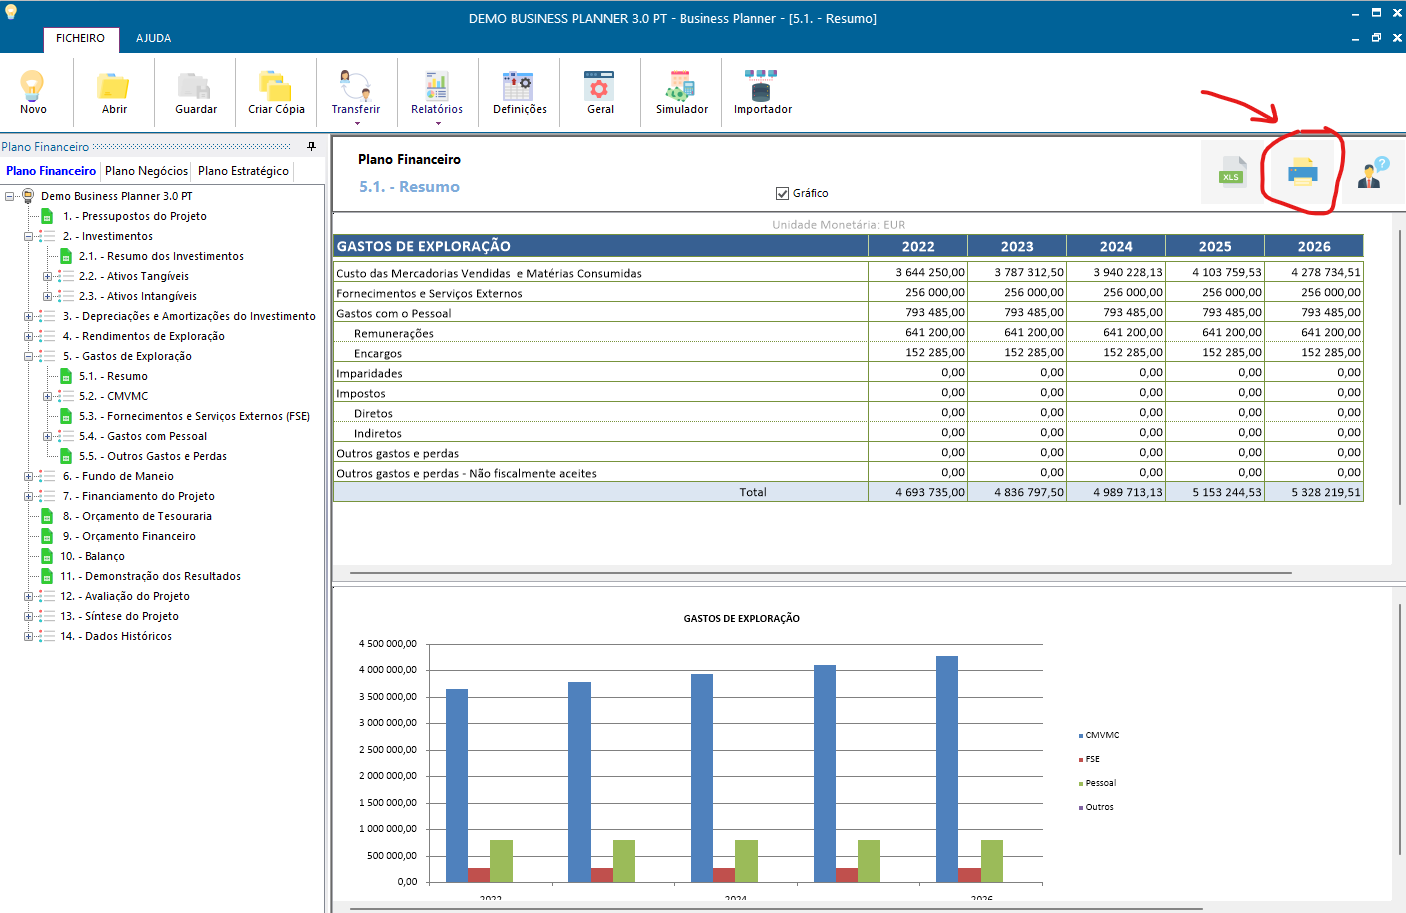This screenshot has height=913, width=1406.
Task: Open the help assistant icon
Action: pyautogui.click(x=1373, y=173)
